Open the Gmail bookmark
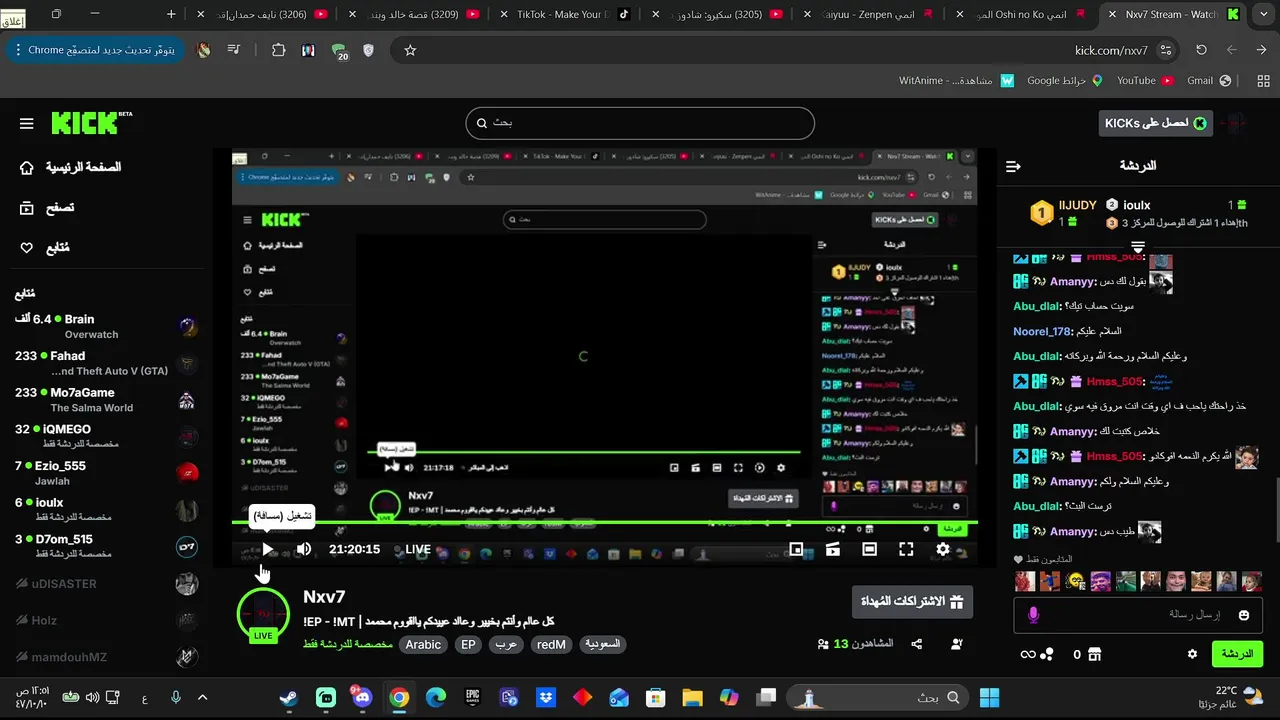This screenshot has height=720, width=1280. point(1208,80)
